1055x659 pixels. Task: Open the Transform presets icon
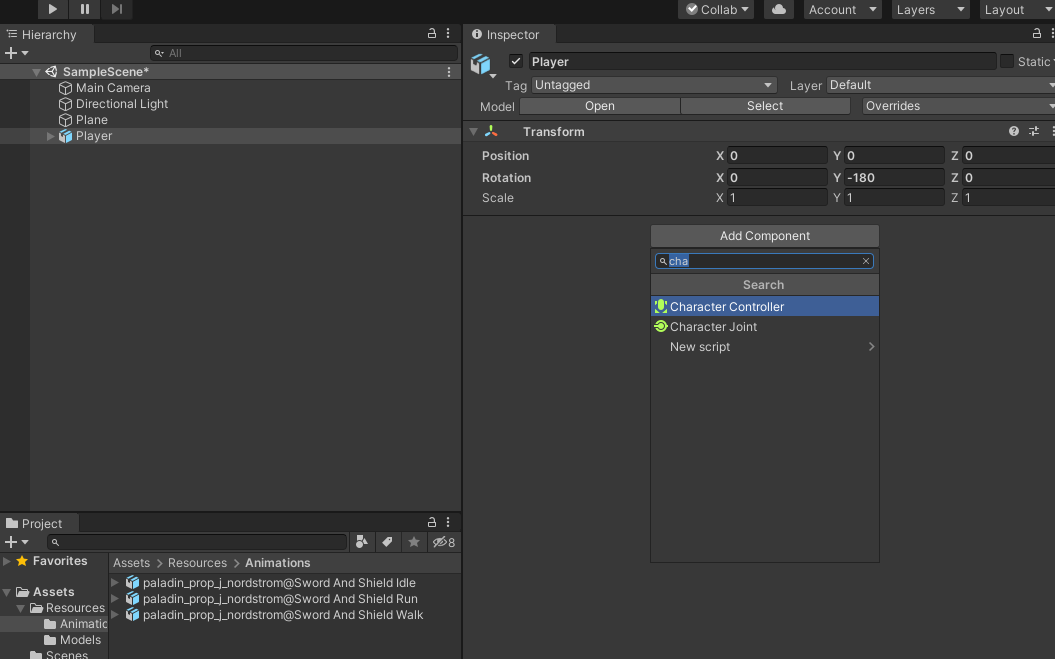click(1034, 131)
